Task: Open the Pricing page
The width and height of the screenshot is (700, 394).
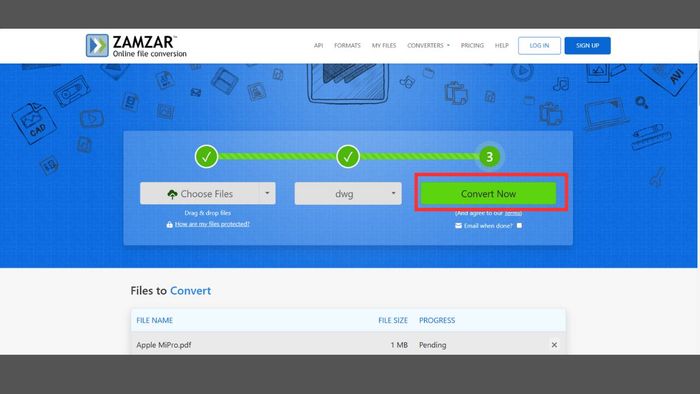Action: [472, 46]
